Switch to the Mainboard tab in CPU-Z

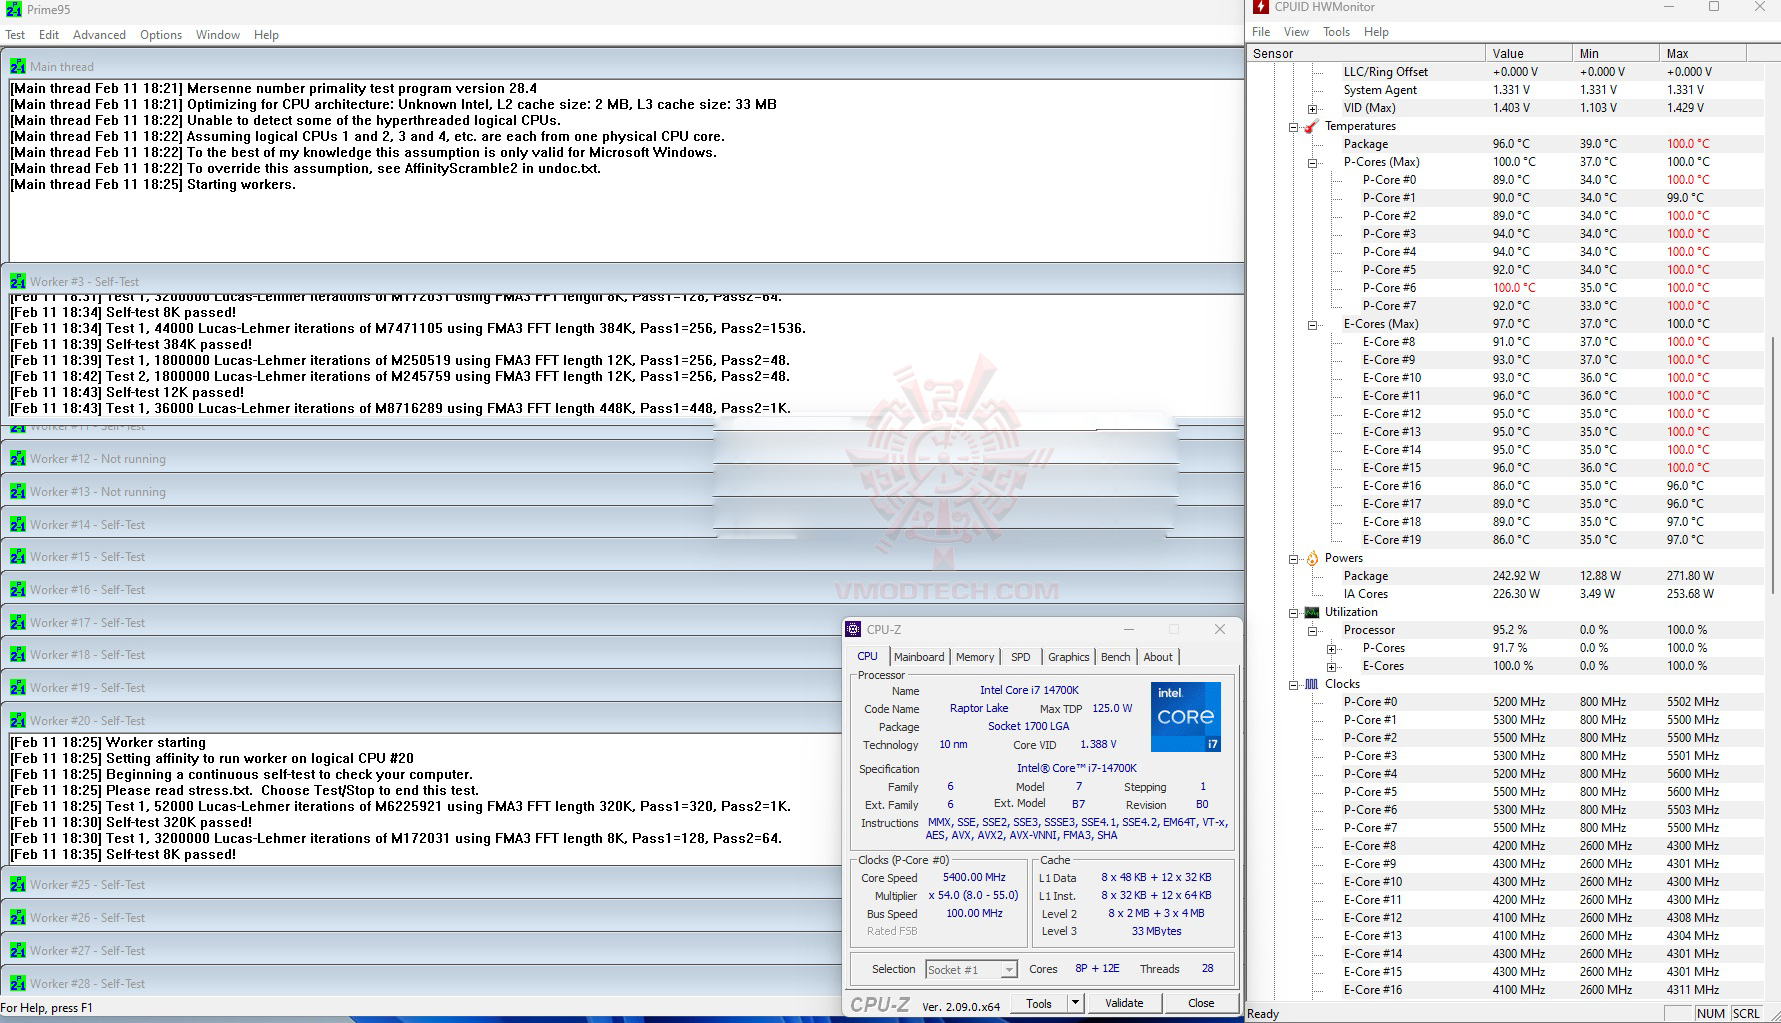coord(919,657)
